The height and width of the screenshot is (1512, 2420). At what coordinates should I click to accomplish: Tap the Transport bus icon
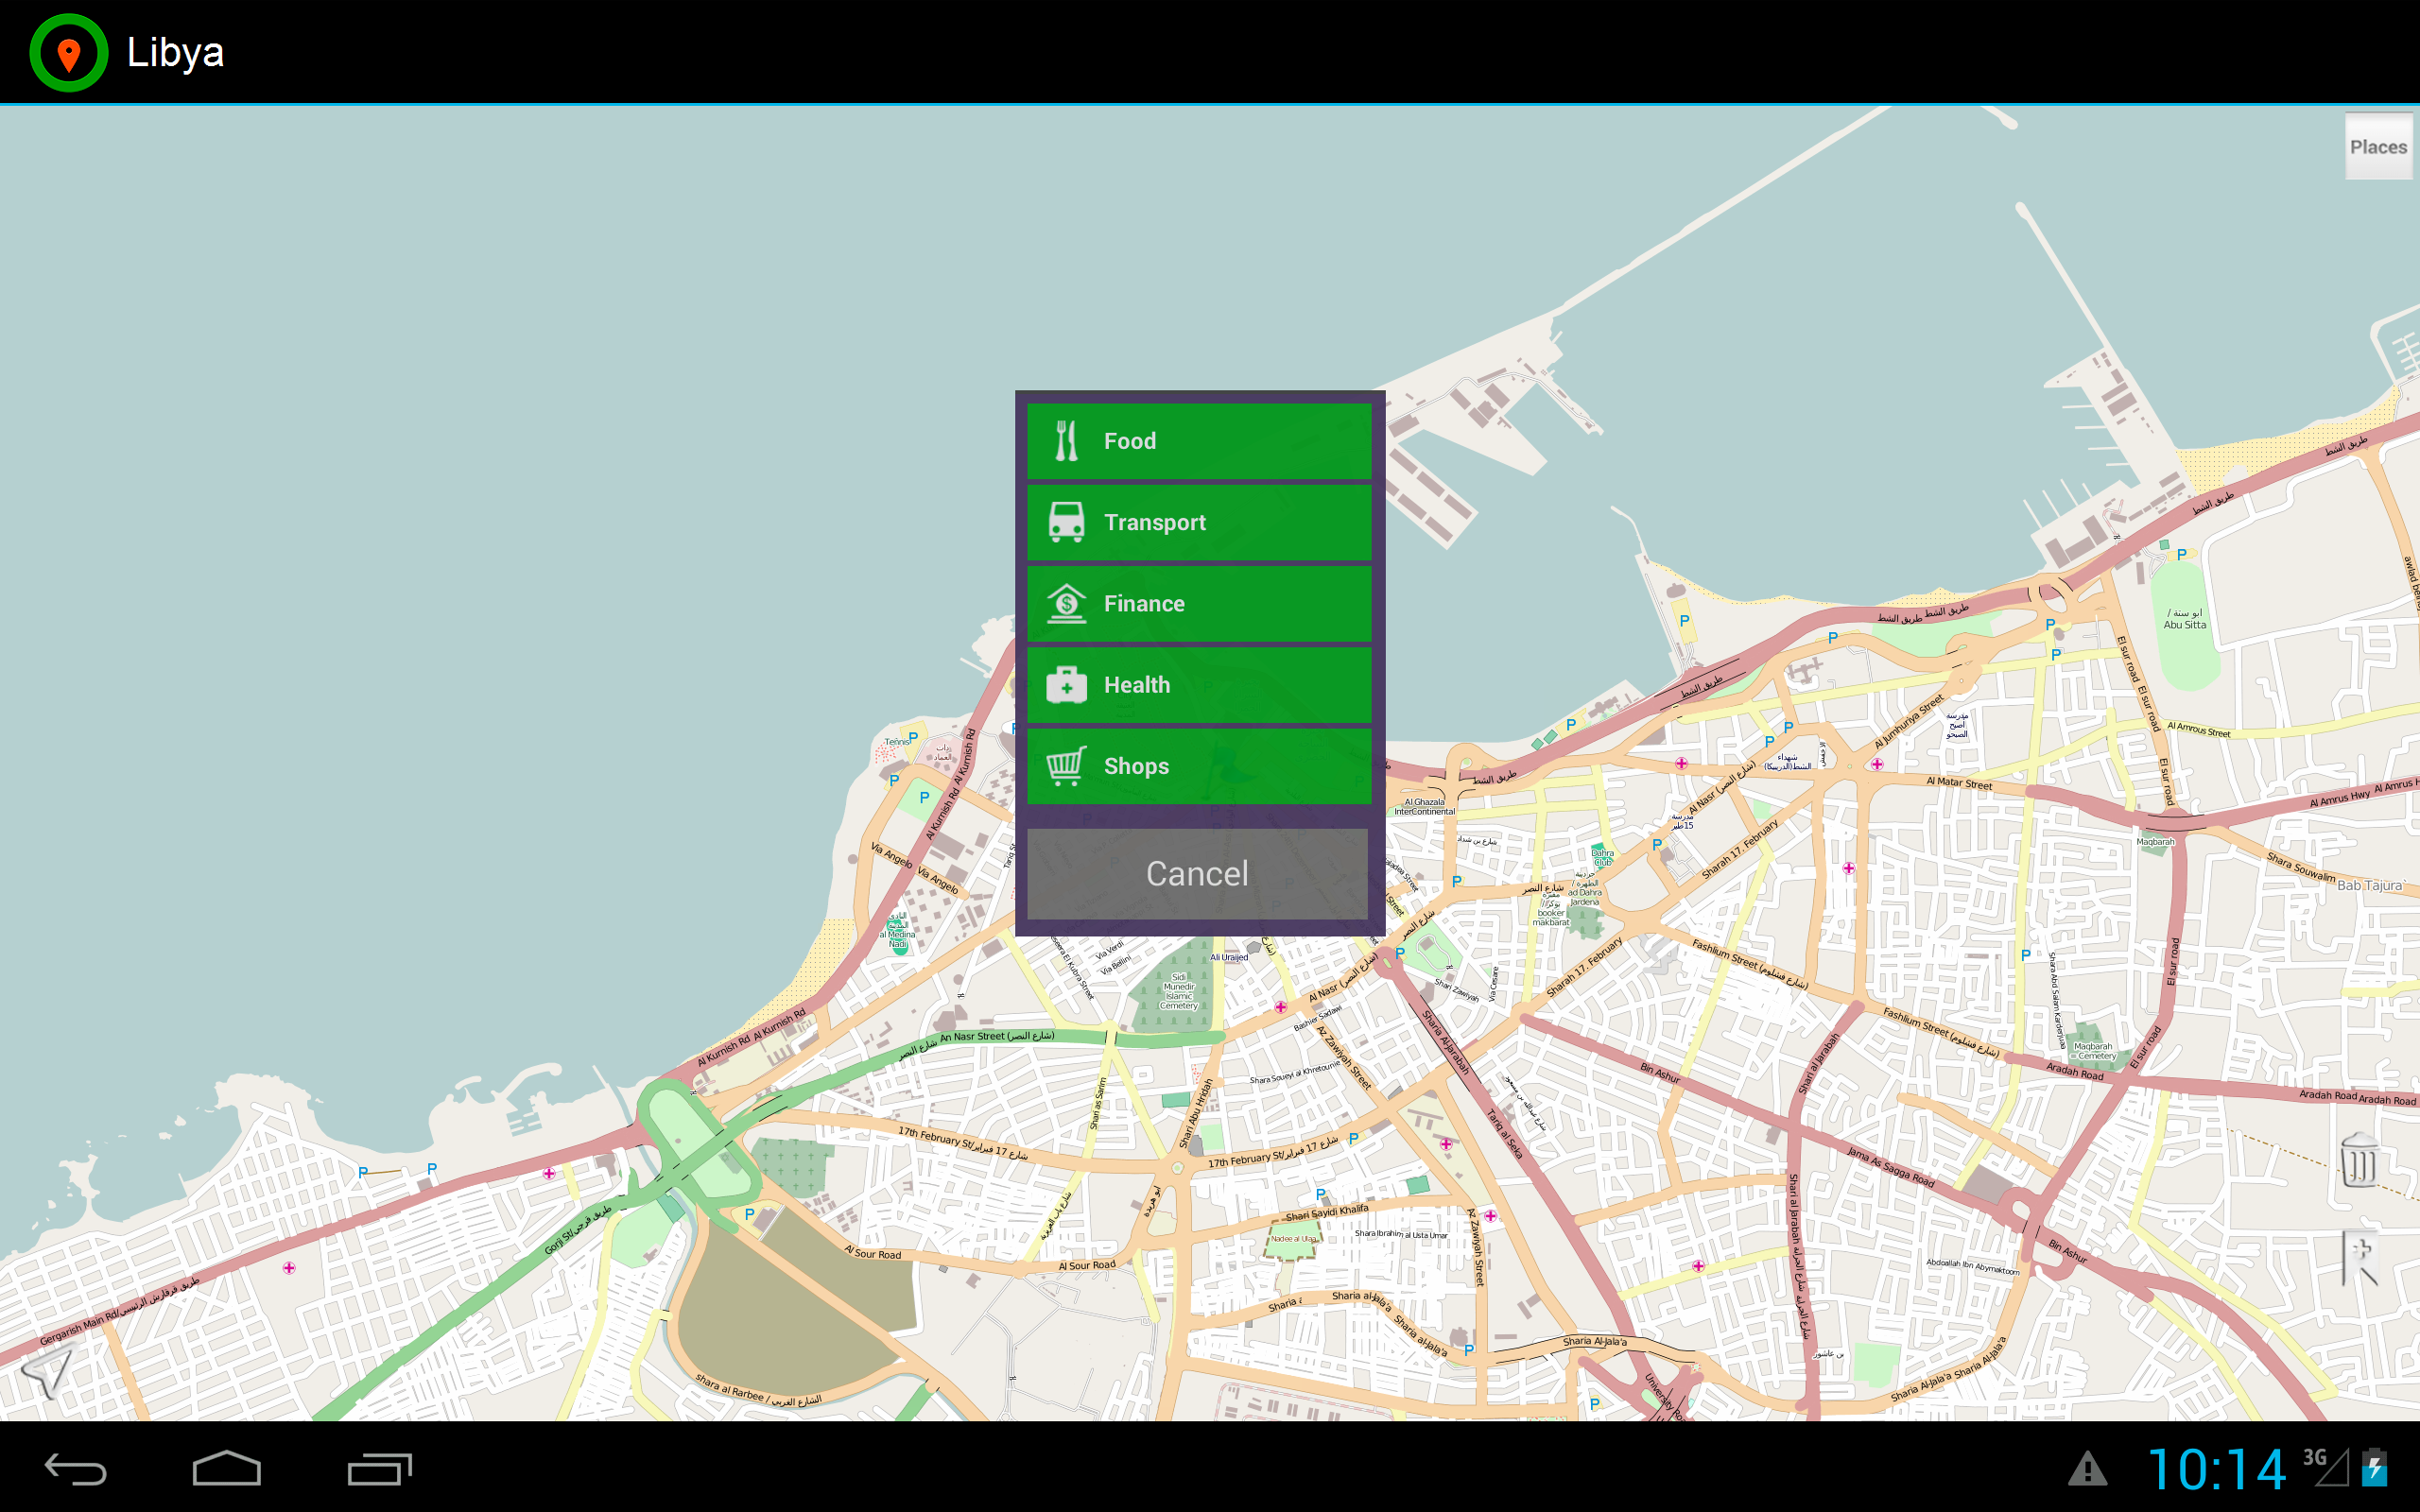tap(1066, 522)
